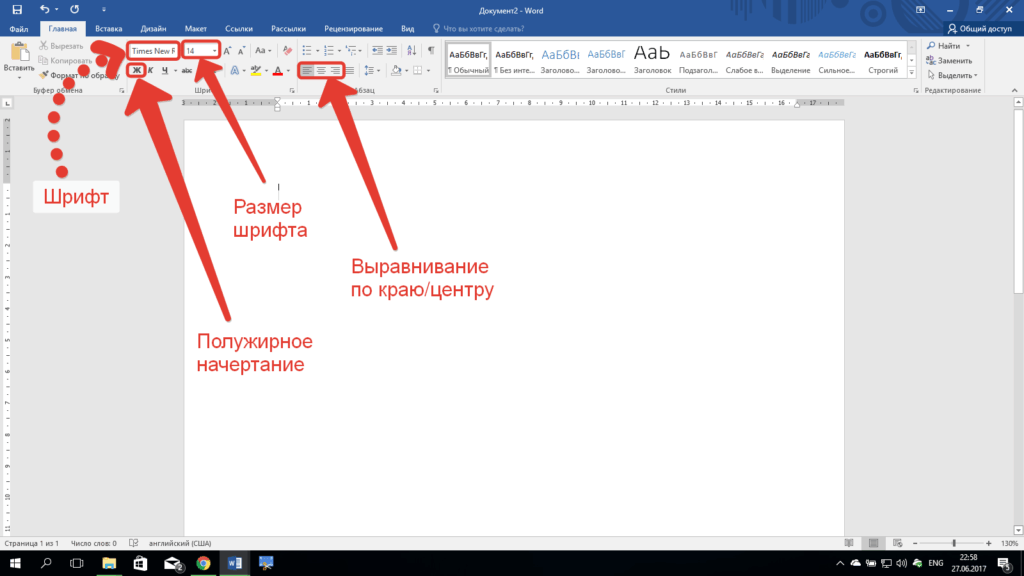Enable justified text alignment
The width and height of the screenshot is (1024, 576).
click(x=349, y=70)
